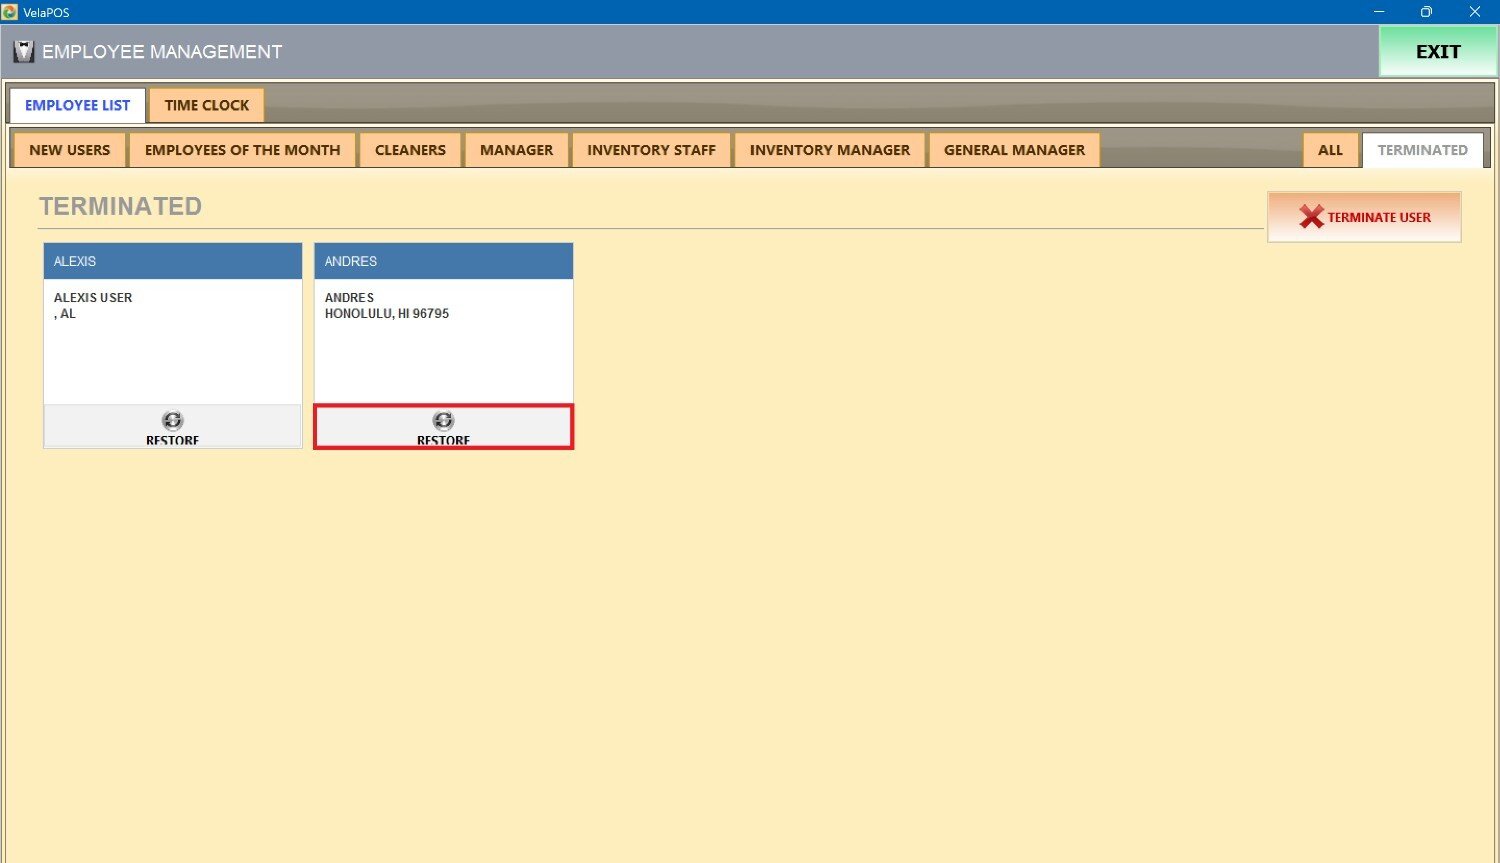1500x863 pixels.
Task: Filter employees by Cleaners
Action: 410,150
